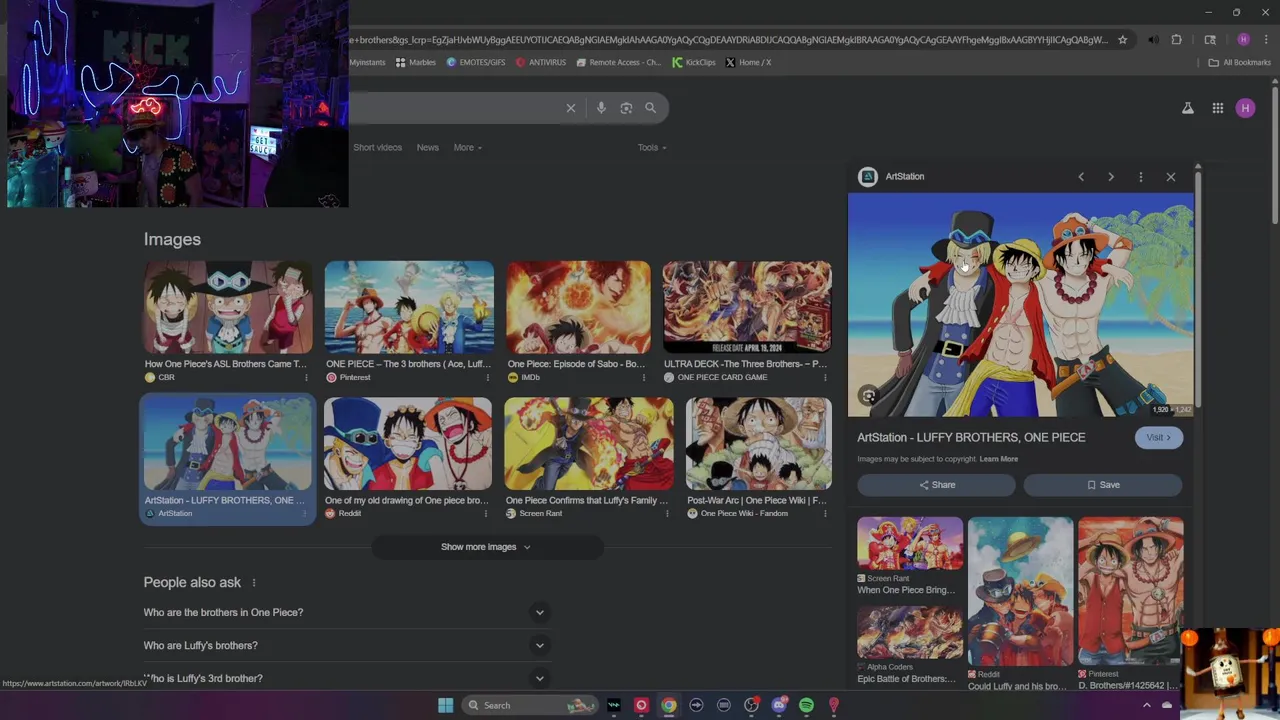Open CBR ASL Brothers image thumbnail
Screen dimensions: 1280x720
click(x=228, y=307)
